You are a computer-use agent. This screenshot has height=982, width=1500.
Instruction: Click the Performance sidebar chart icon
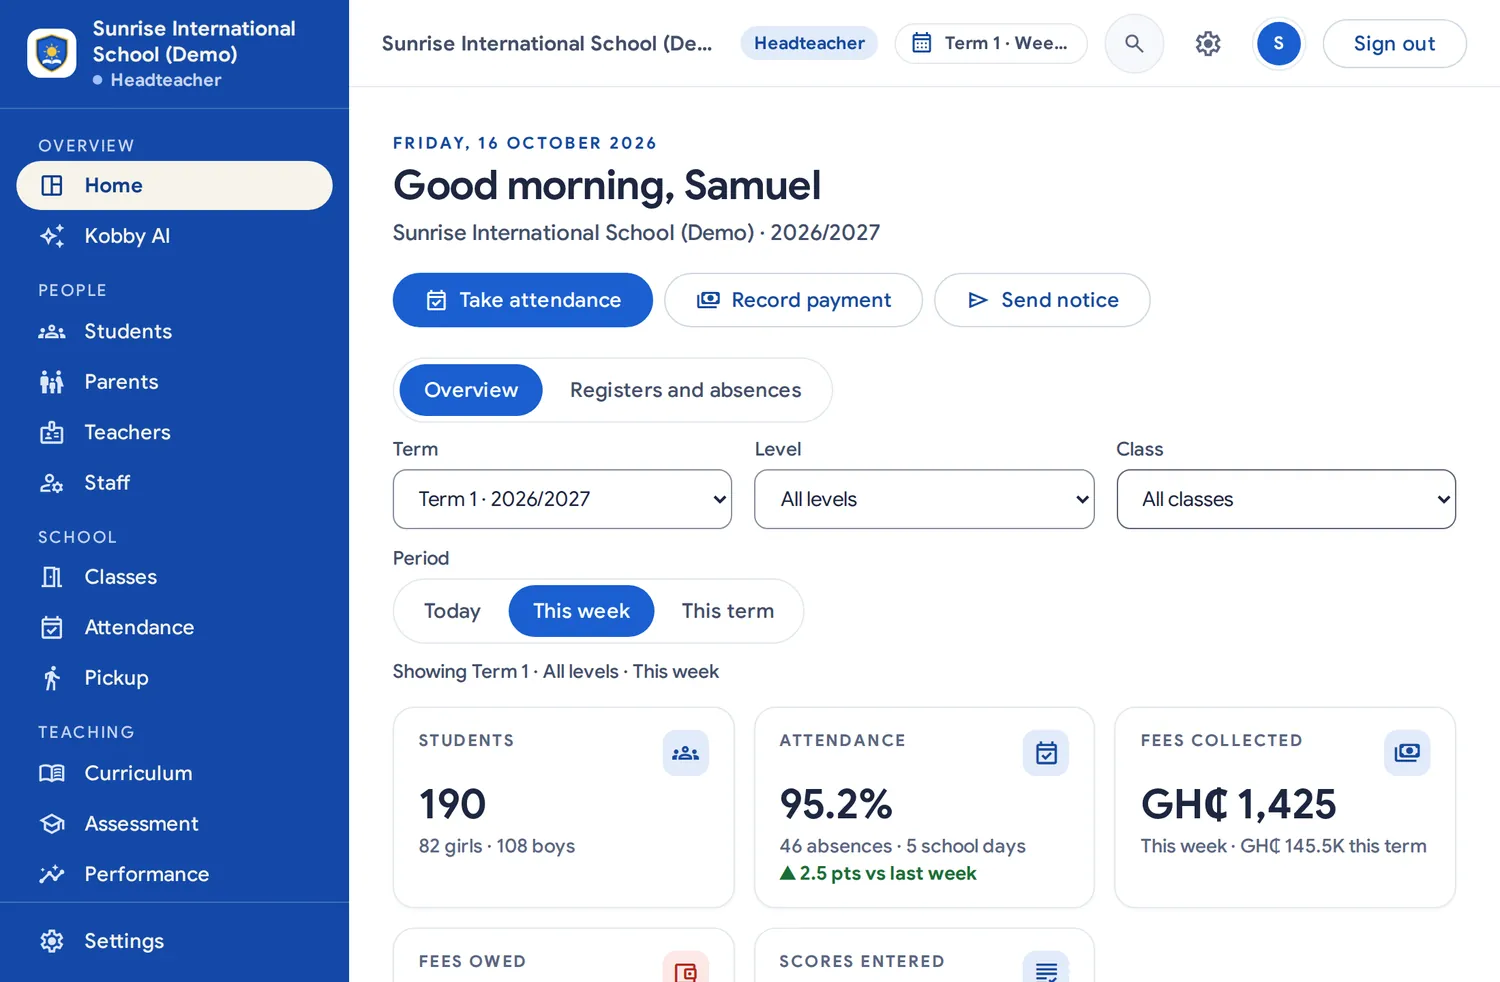click(x=52, y=874)
